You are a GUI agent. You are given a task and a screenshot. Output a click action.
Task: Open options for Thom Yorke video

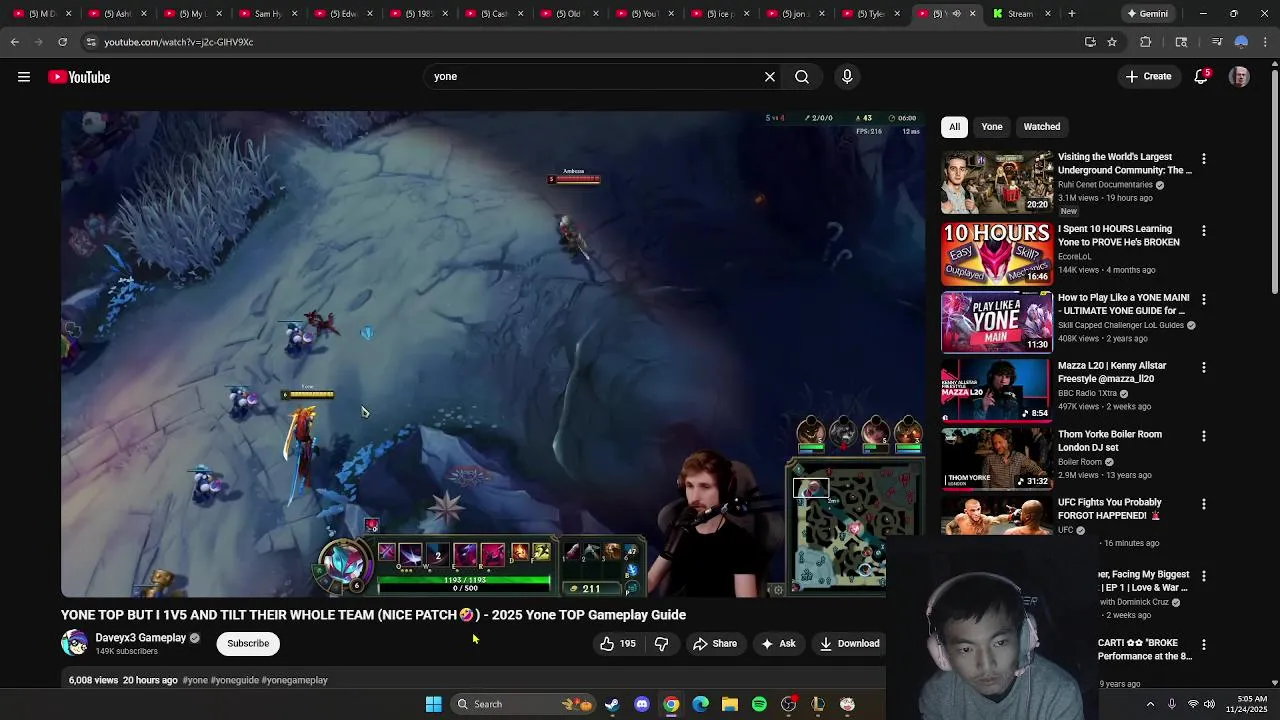(1203, 436)
